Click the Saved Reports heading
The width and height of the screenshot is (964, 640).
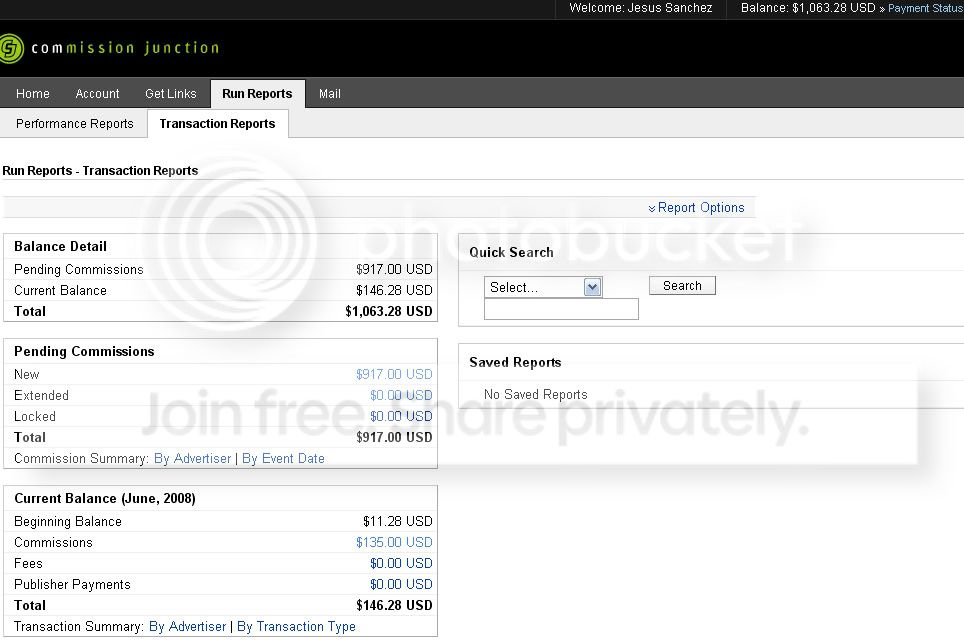click(515, 362)
